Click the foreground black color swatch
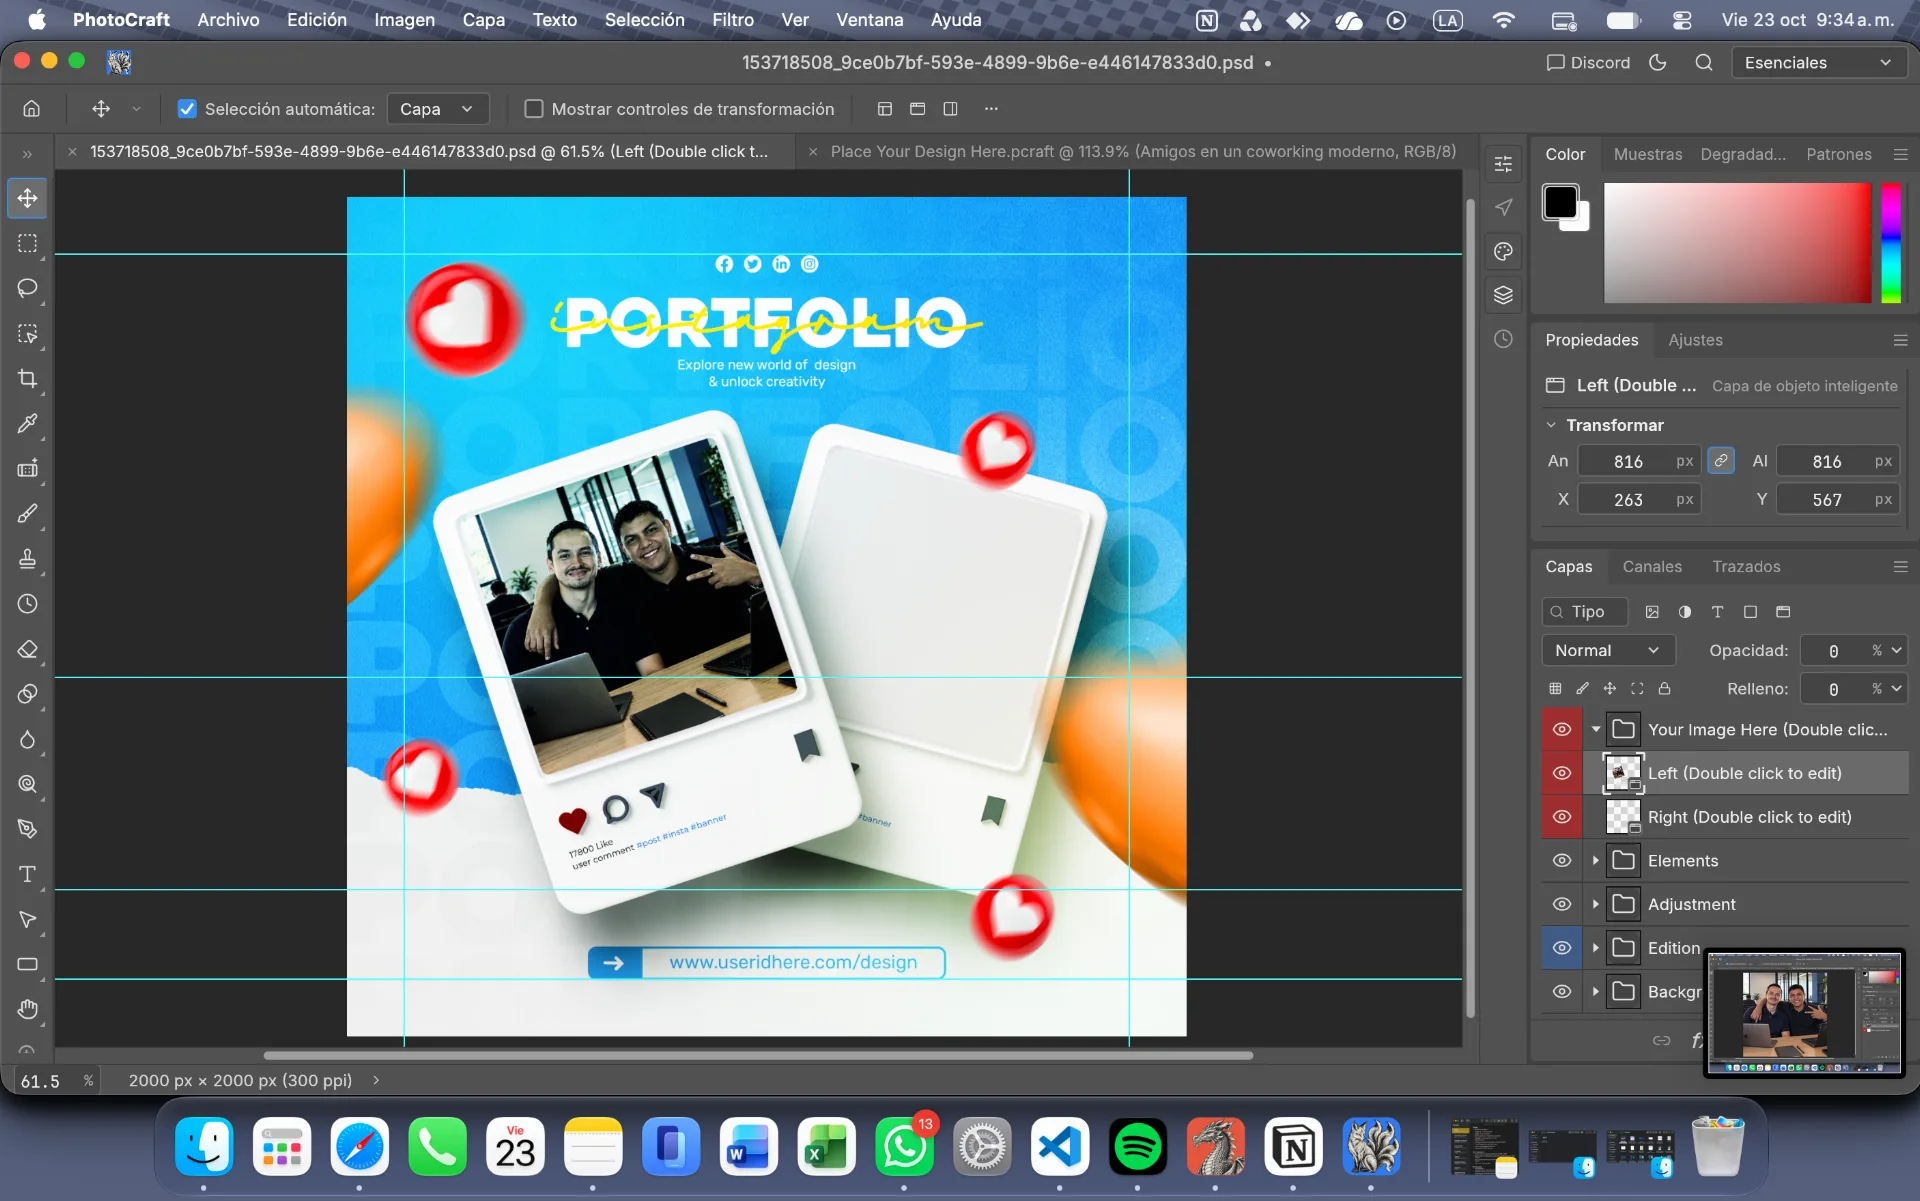 (x=1560, y=202)
